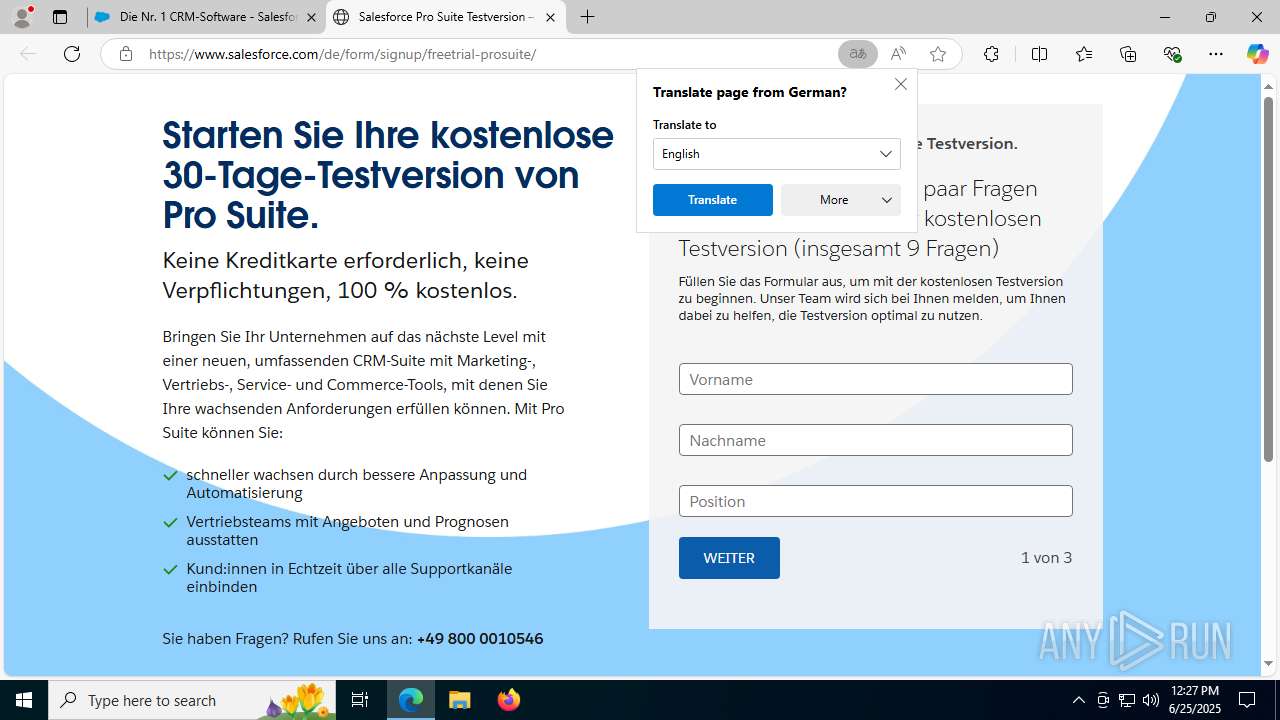Open Task View on taskbar
This screenshot has width=1280, height=720.
pos(360,700)
